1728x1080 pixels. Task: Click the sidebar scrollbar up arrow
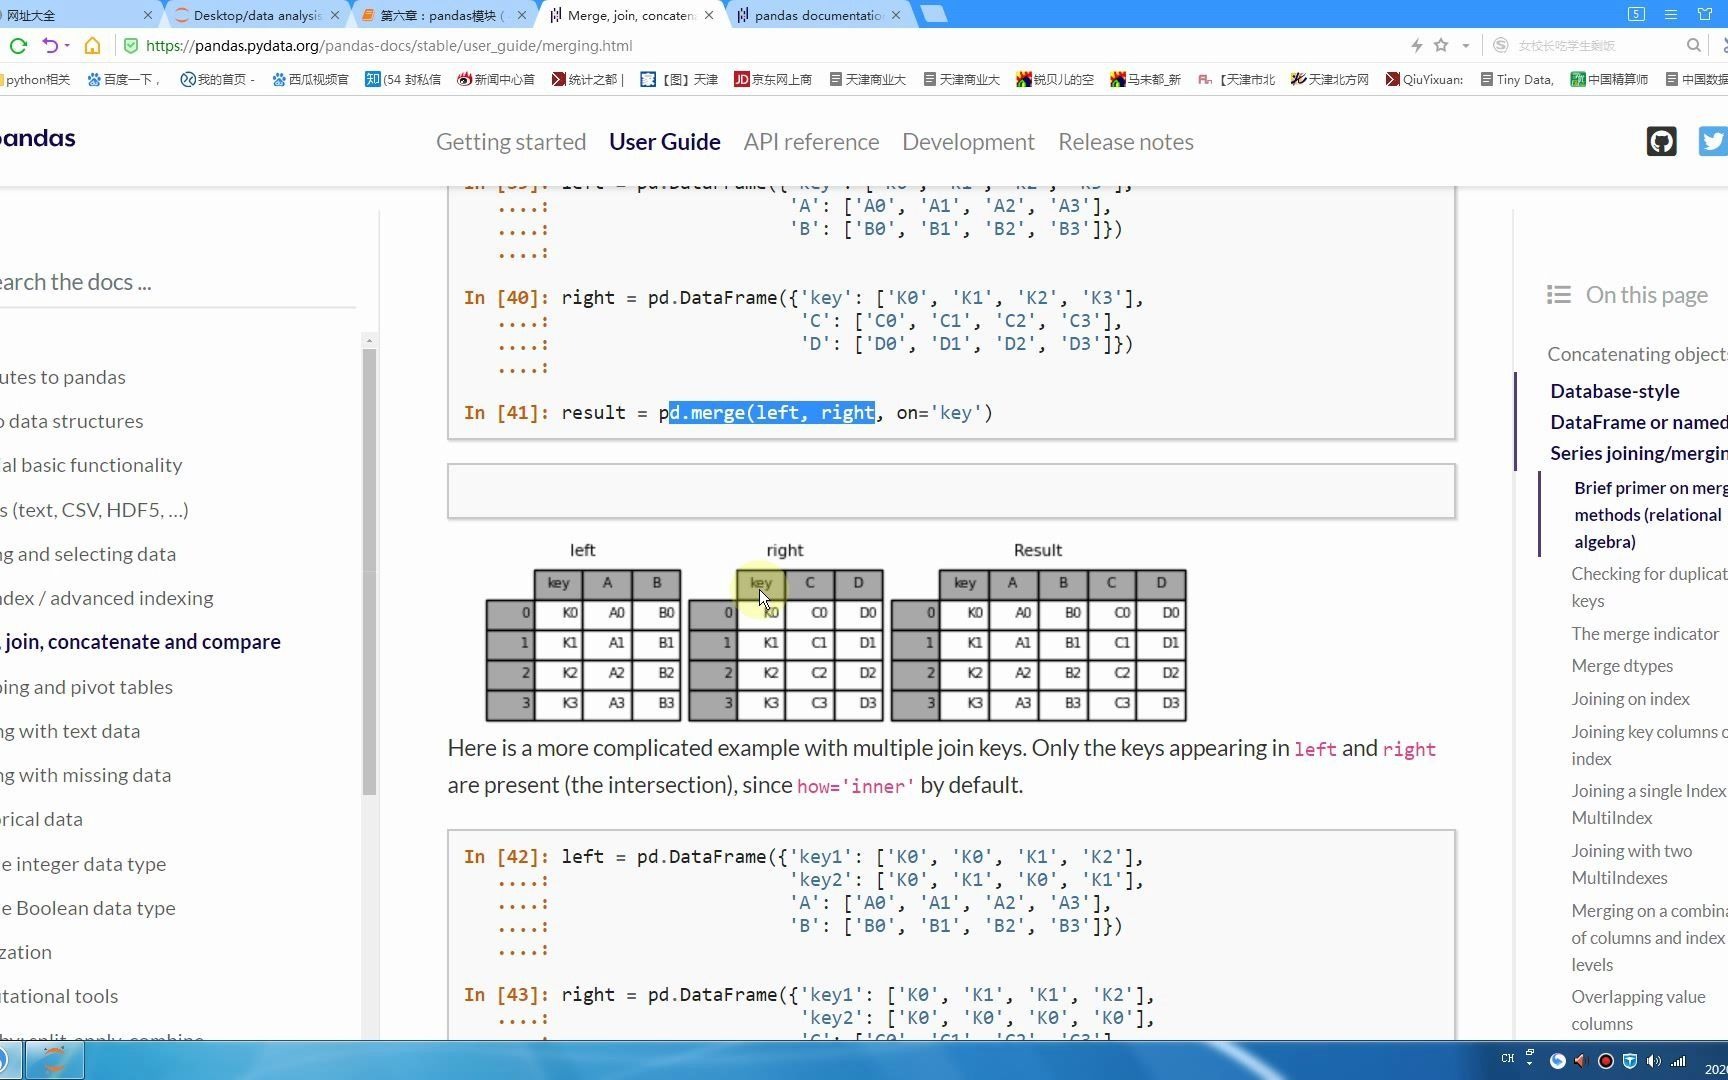(369, 341)
